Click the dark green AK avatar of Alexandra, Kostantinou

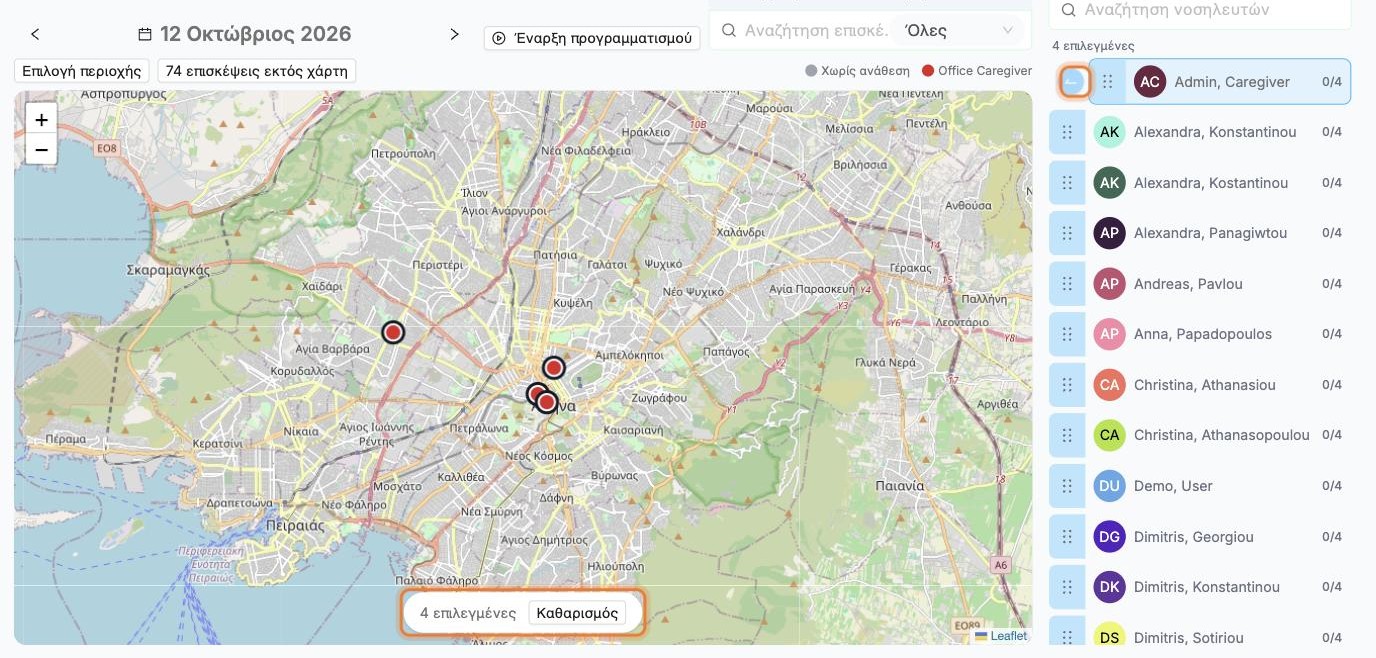[x=1109, y=183]
